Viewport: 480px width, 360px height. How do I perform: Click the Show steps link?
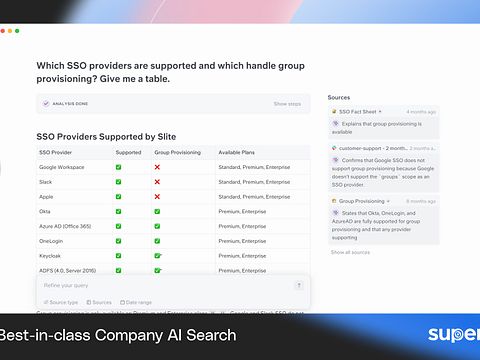[x=287, y=104]
